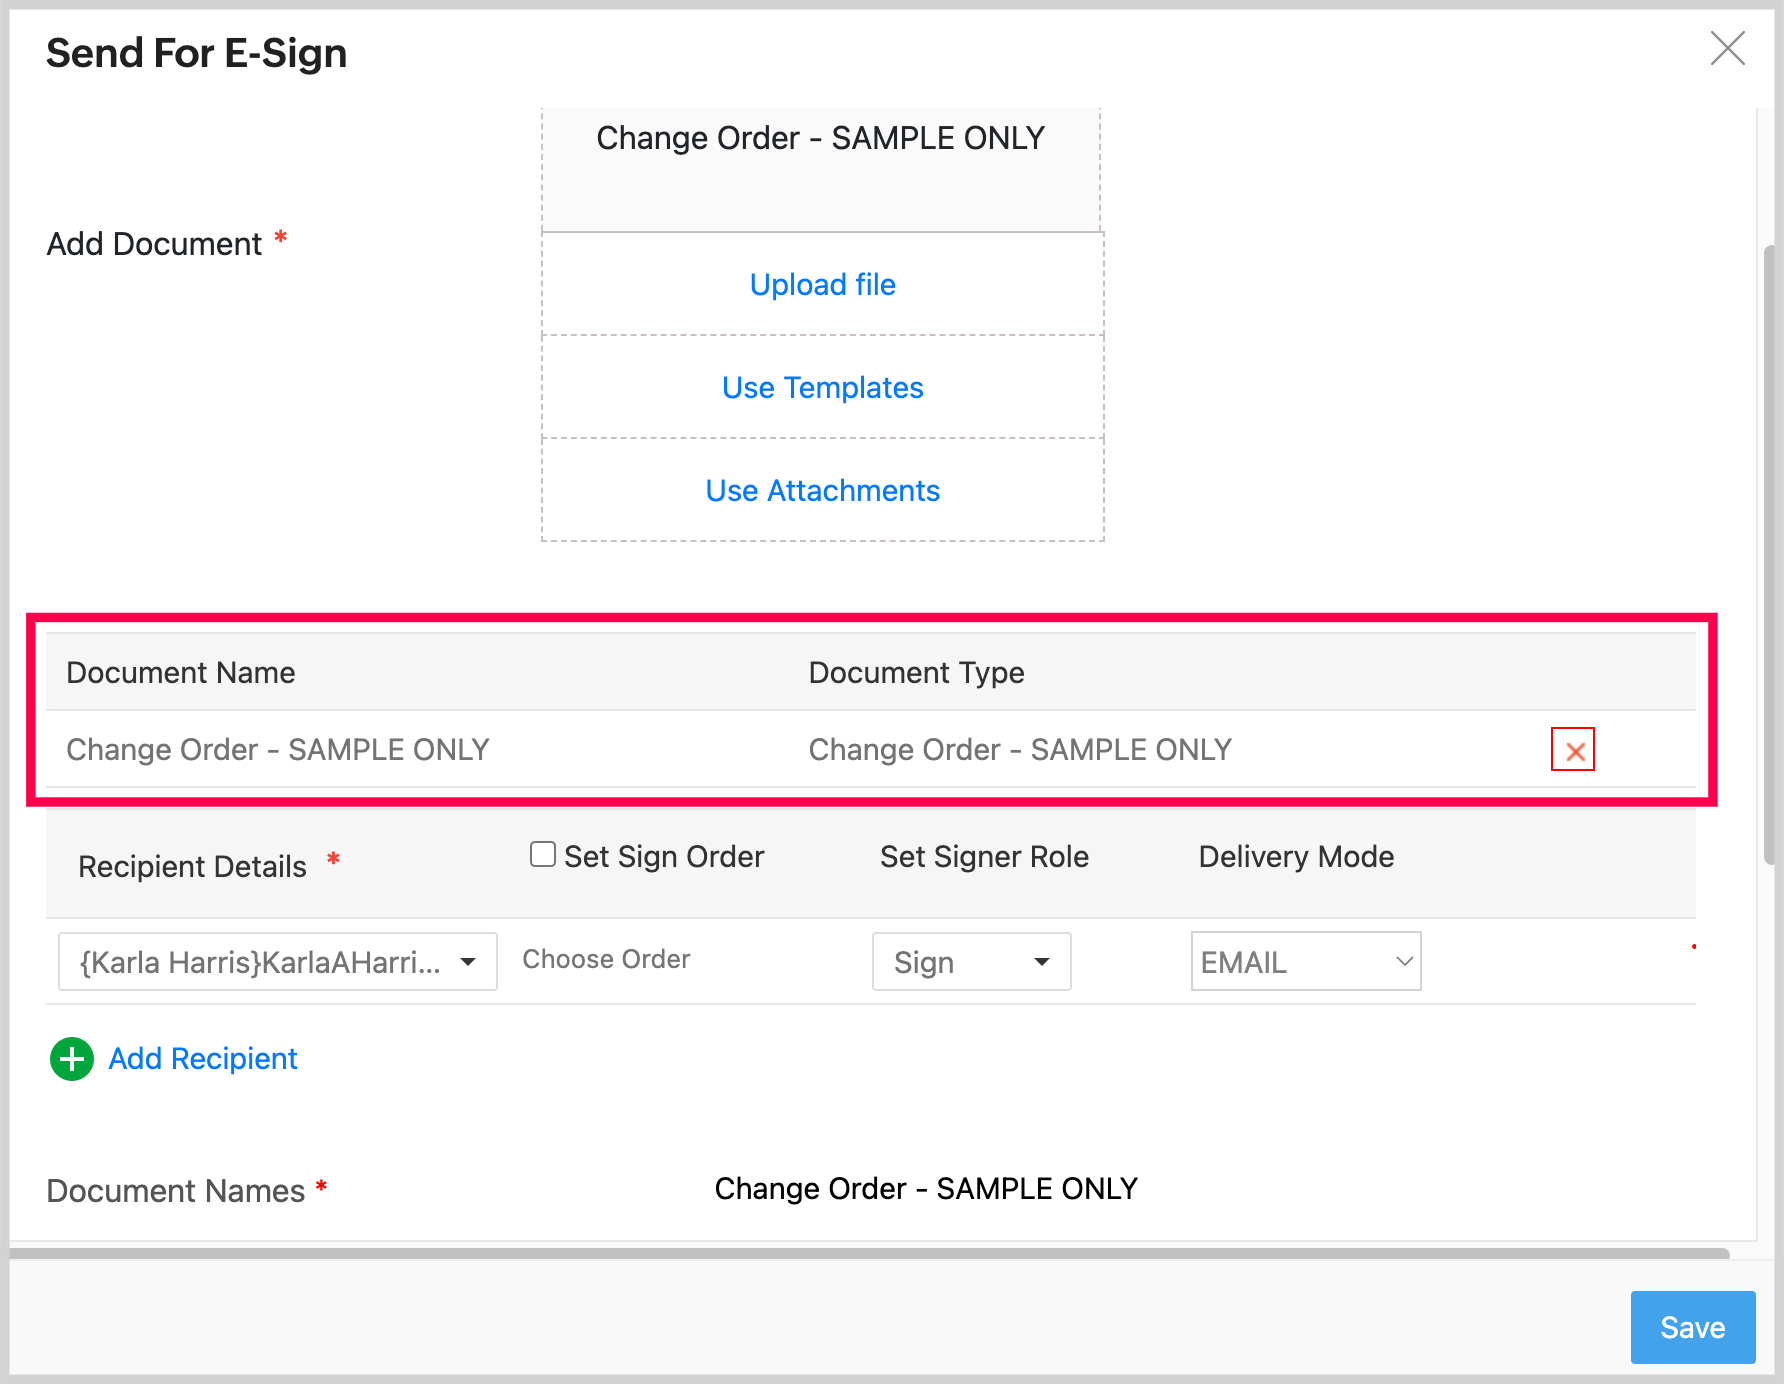Click the green plus Add Recipient icon
Viewport: 1784px width, 1384px height.
tap(72, 1059)
